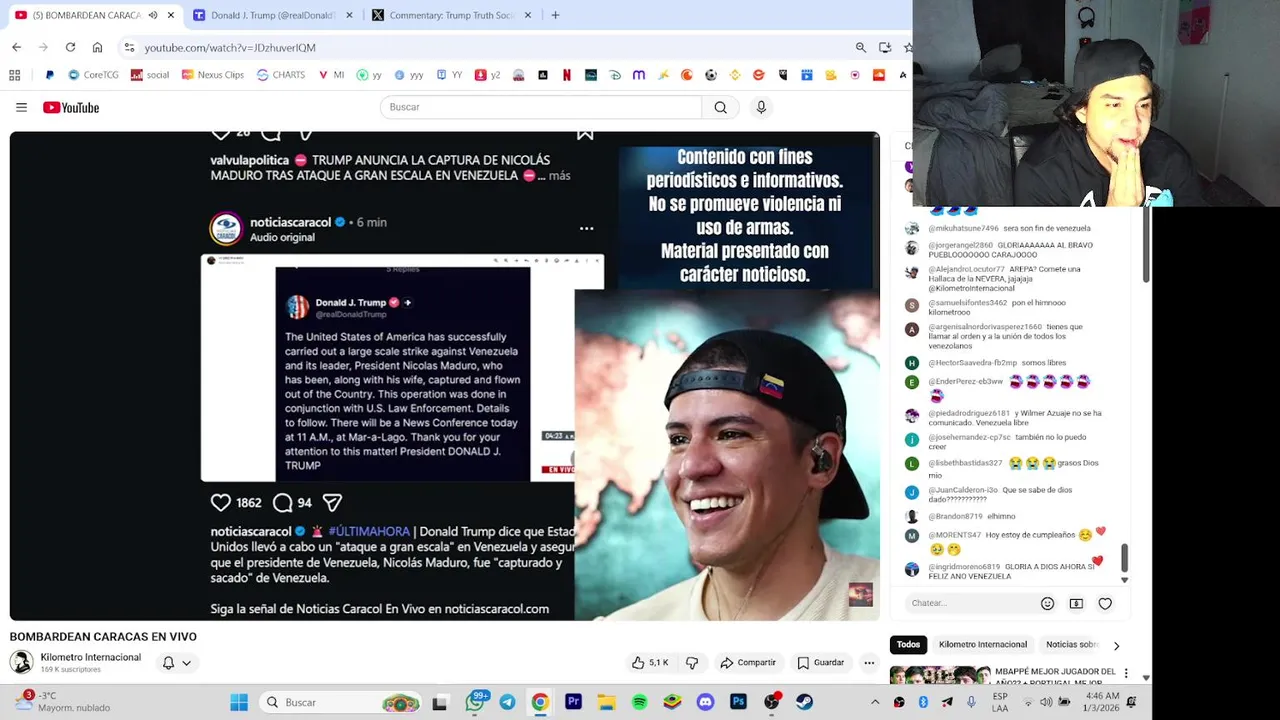Click the YouTube search magnifier button
This screenshot has width=1280, height=720.
pyautogui.click(x=720, y=107)
